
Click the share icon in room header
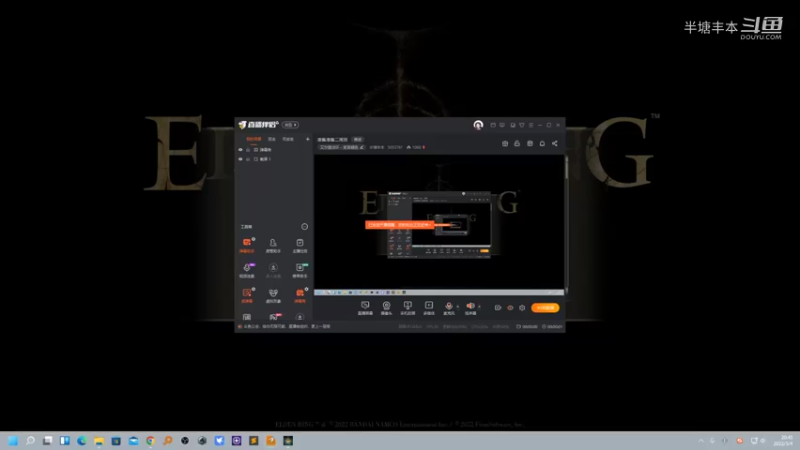[555, 143]
